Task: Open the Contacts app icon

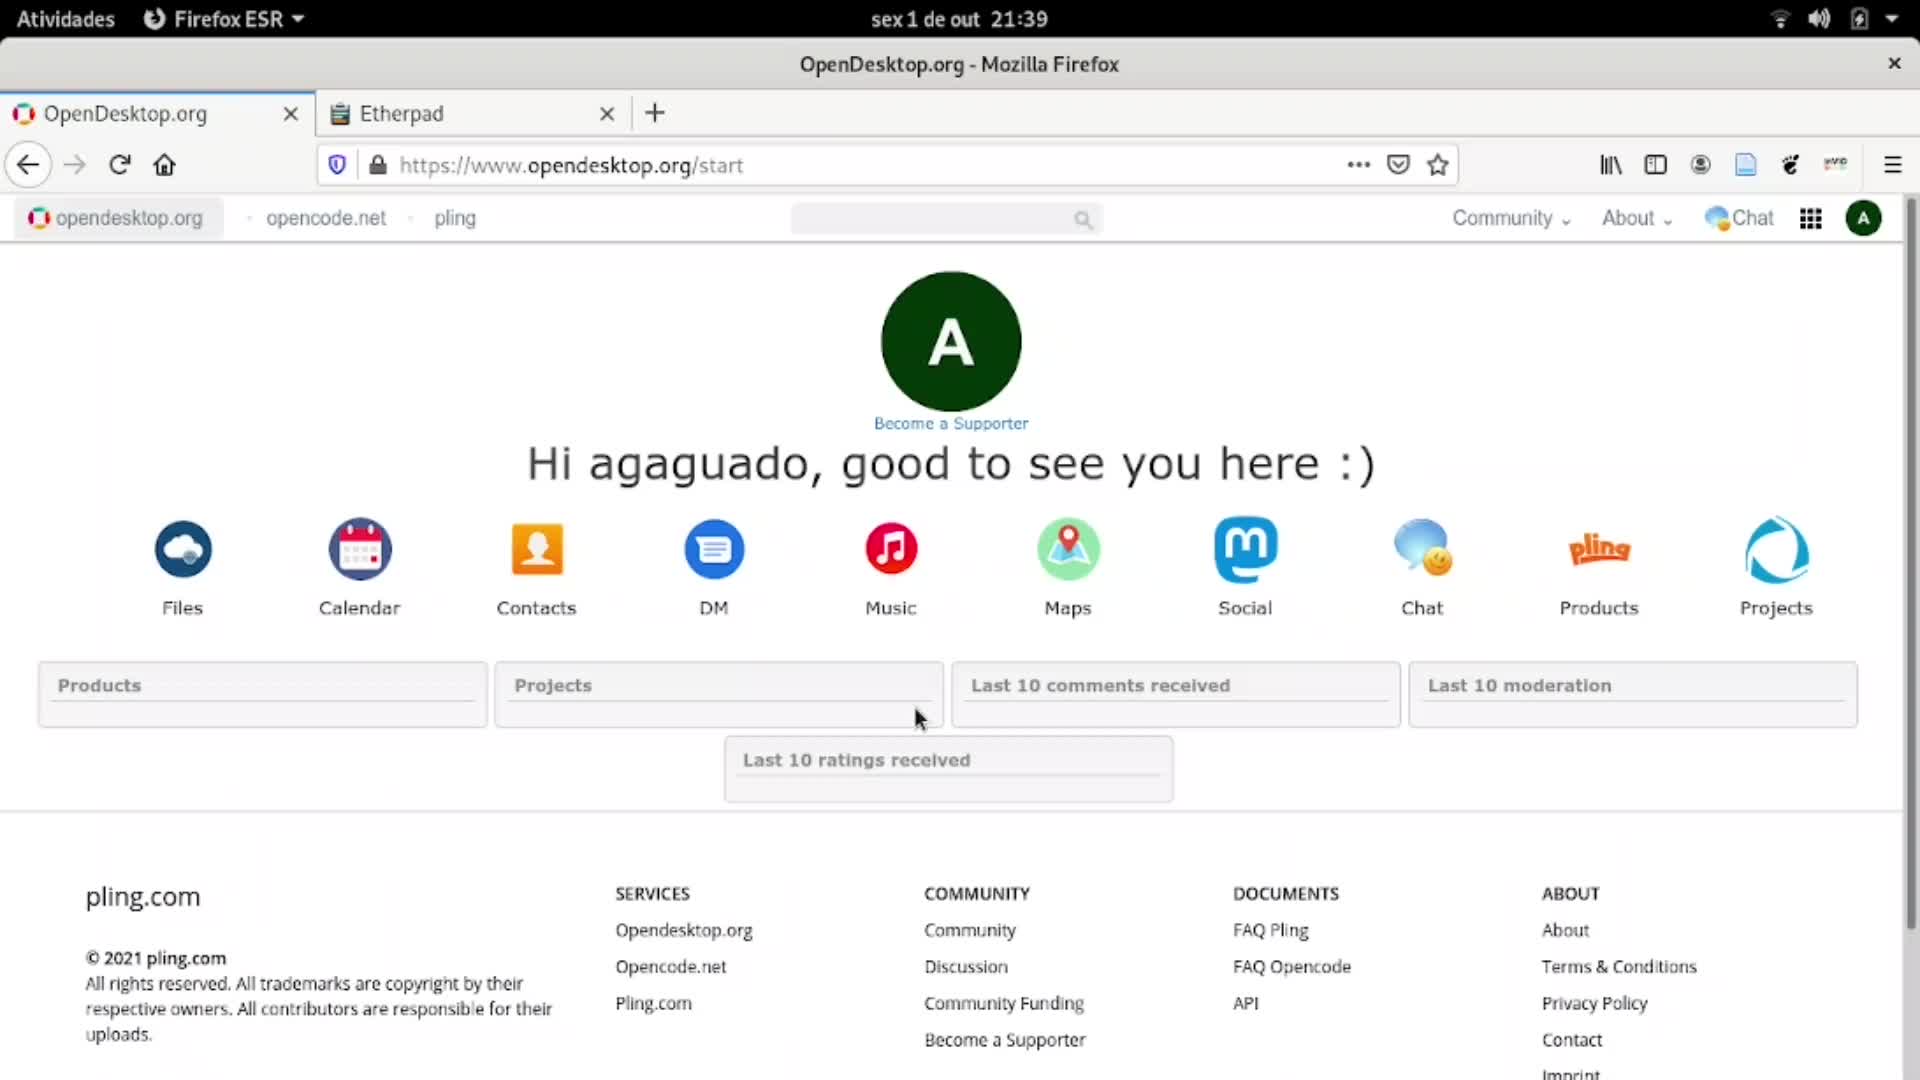Action: [537, 549]
